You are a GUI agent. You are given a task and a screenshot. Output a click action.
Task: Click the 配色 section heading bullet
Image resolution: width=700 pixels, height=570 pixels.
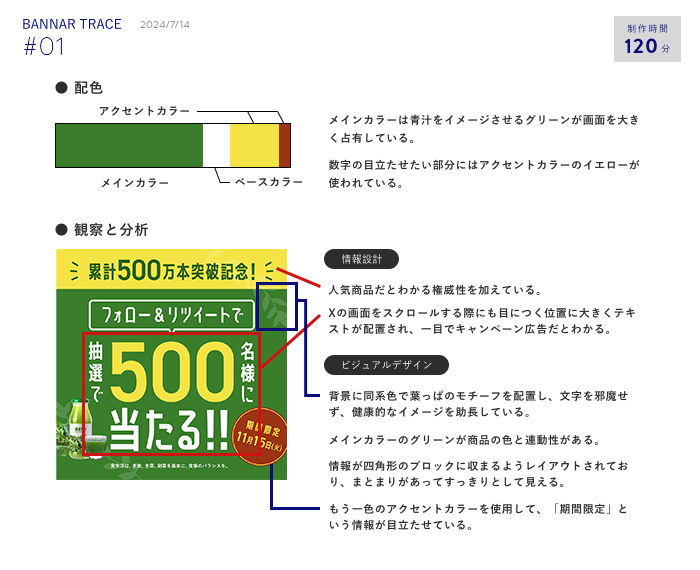click(61, 88)
